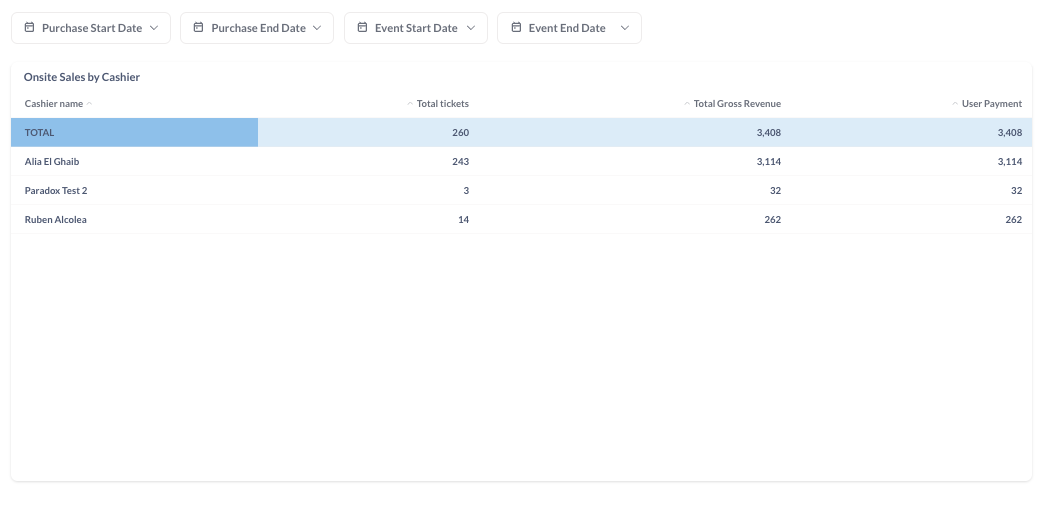
Task: Click the 260 total tickets value
Action: click(x=460, y=132)
